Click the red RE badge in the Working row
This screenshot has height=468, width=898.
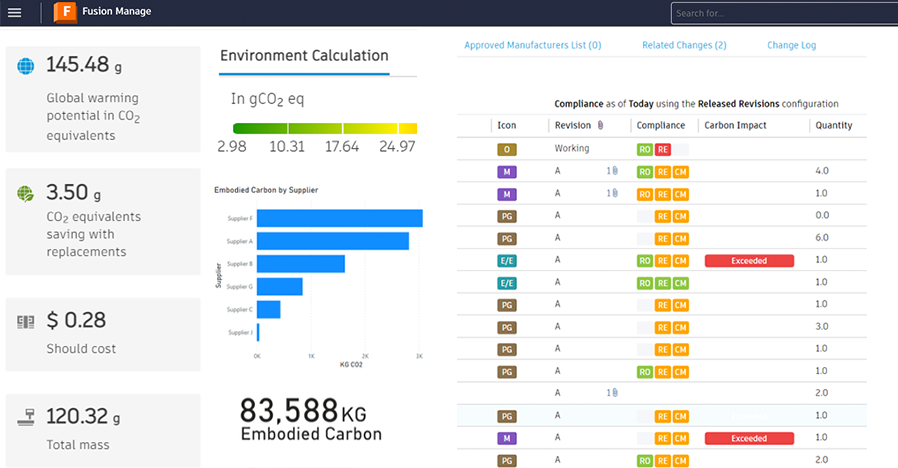pyautogui.click(x=663, y=149)
